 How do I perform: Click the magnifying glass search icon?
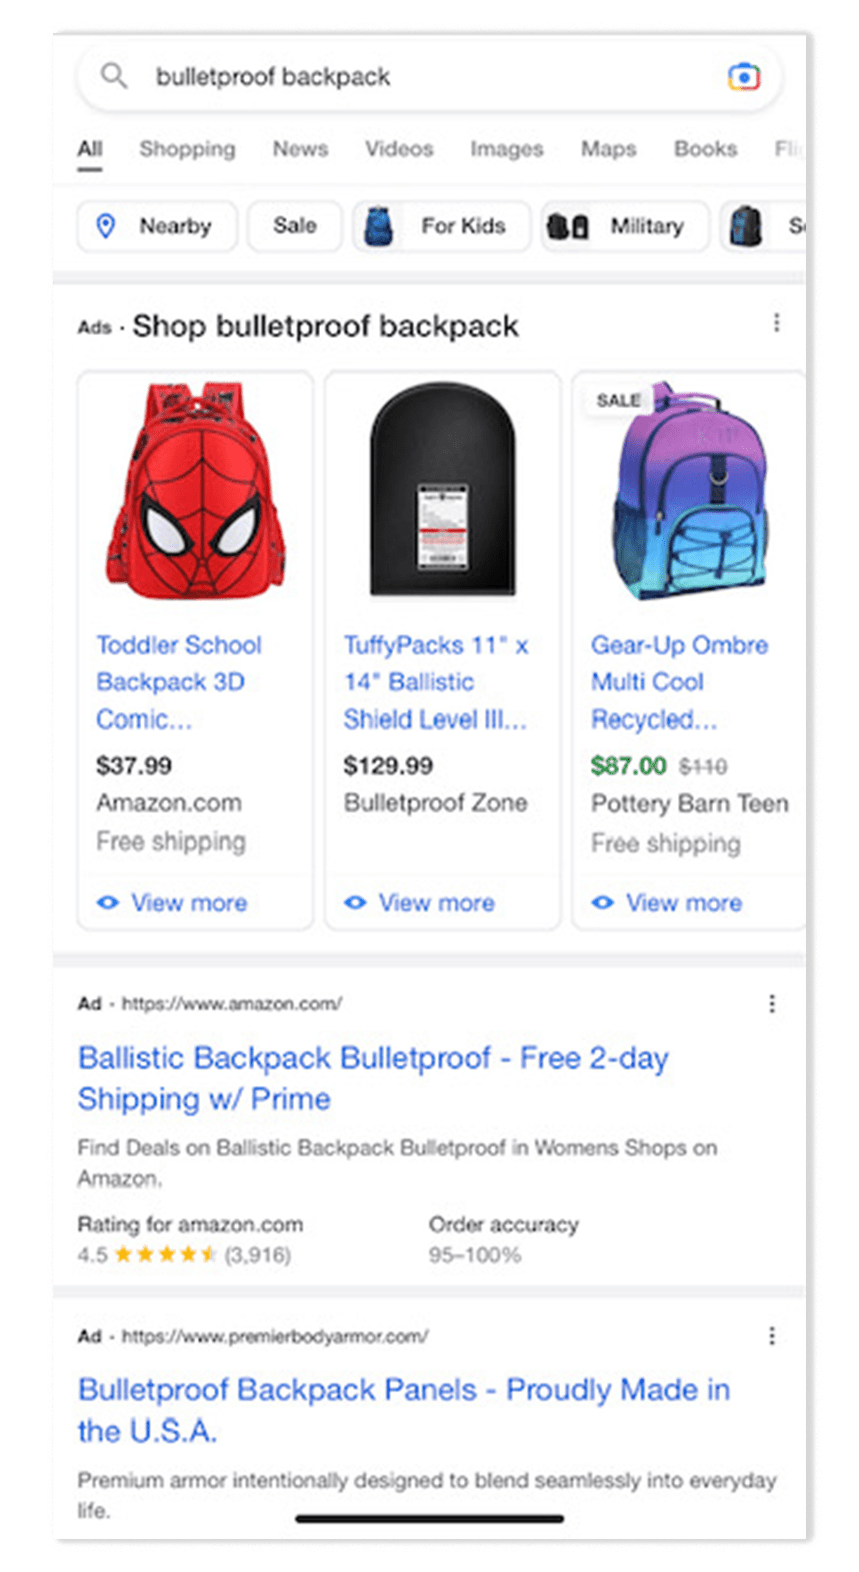click(113, 77)
